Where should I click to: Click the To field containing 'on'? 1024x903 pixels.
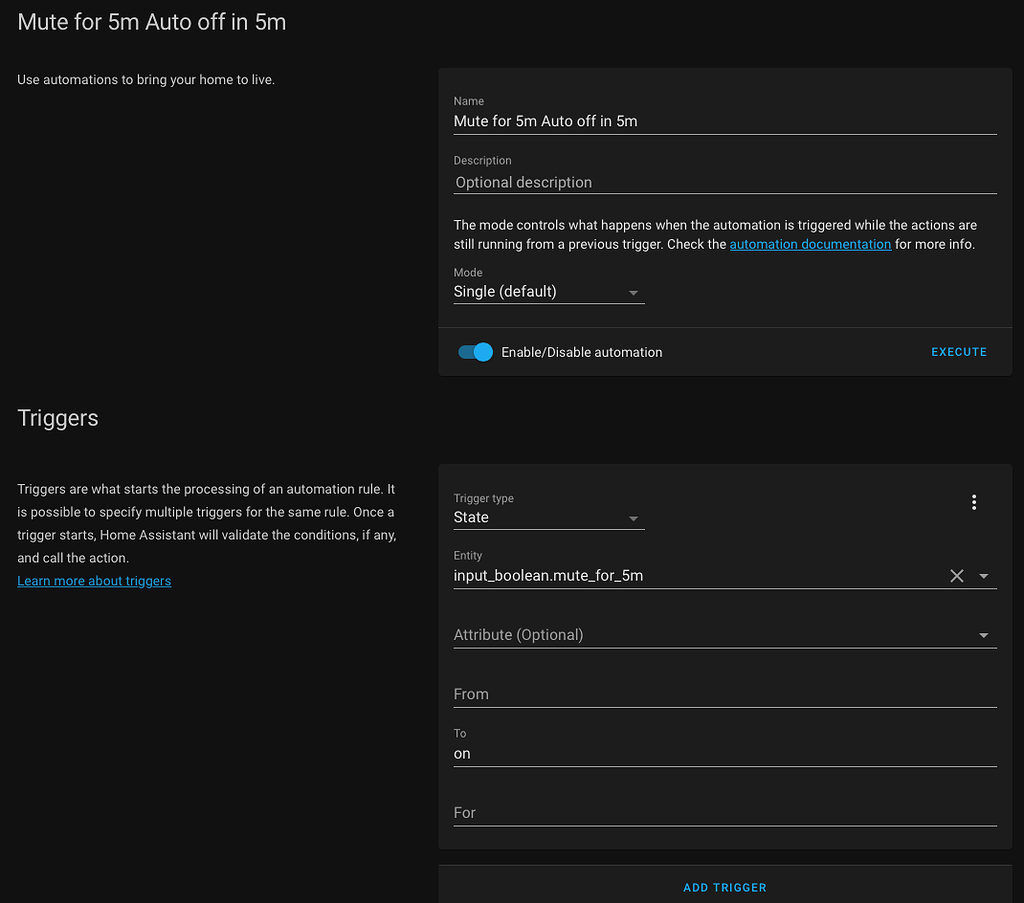724,754
